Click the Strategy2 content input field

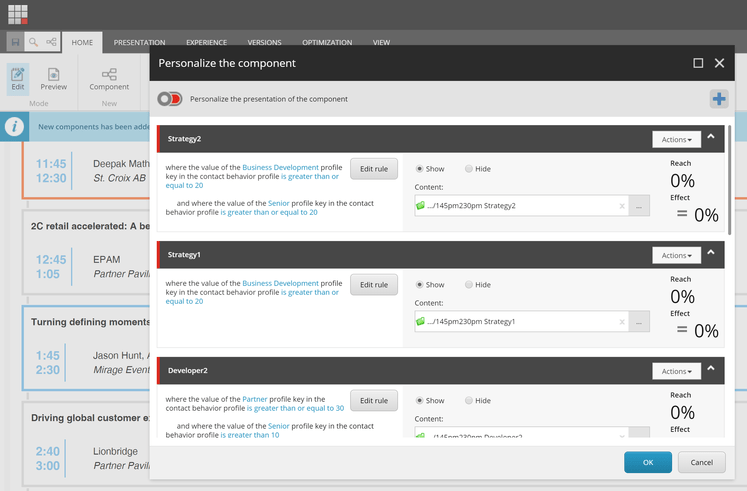pos(522,206)
